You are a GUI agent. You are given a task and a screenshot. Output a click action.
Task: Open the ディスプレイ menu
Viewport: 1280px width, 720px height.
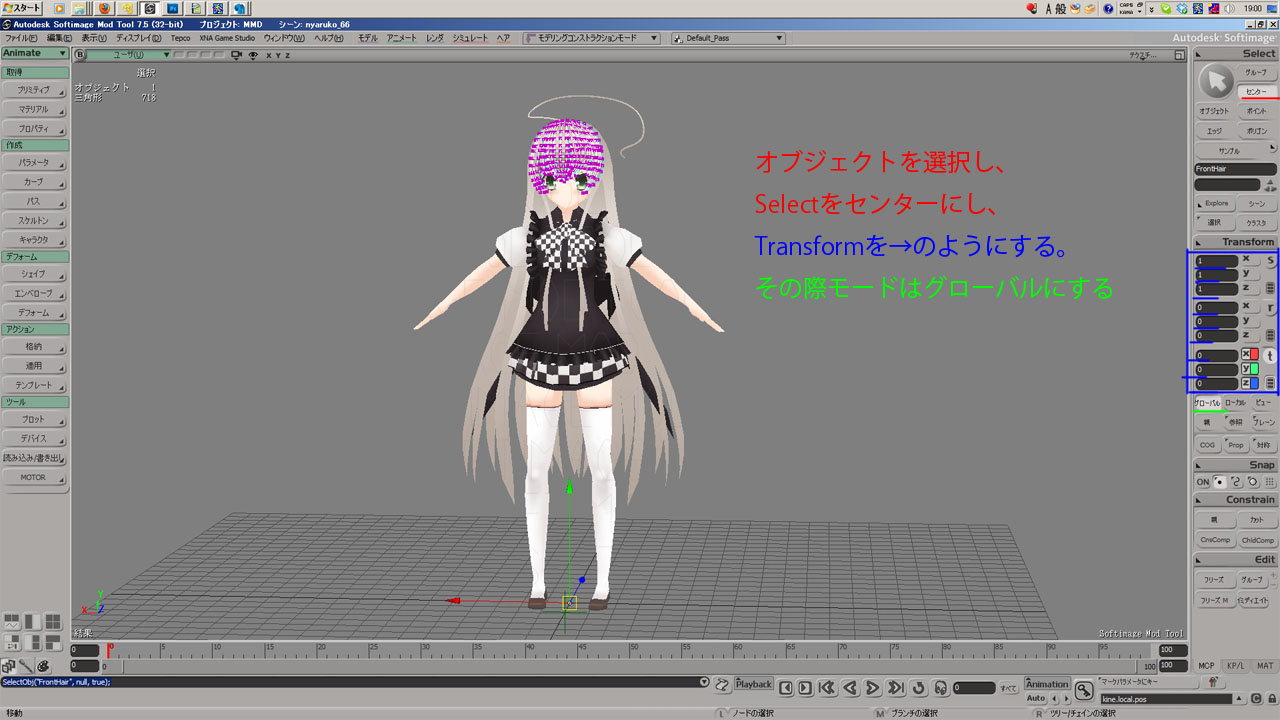[x=138, y=38]
